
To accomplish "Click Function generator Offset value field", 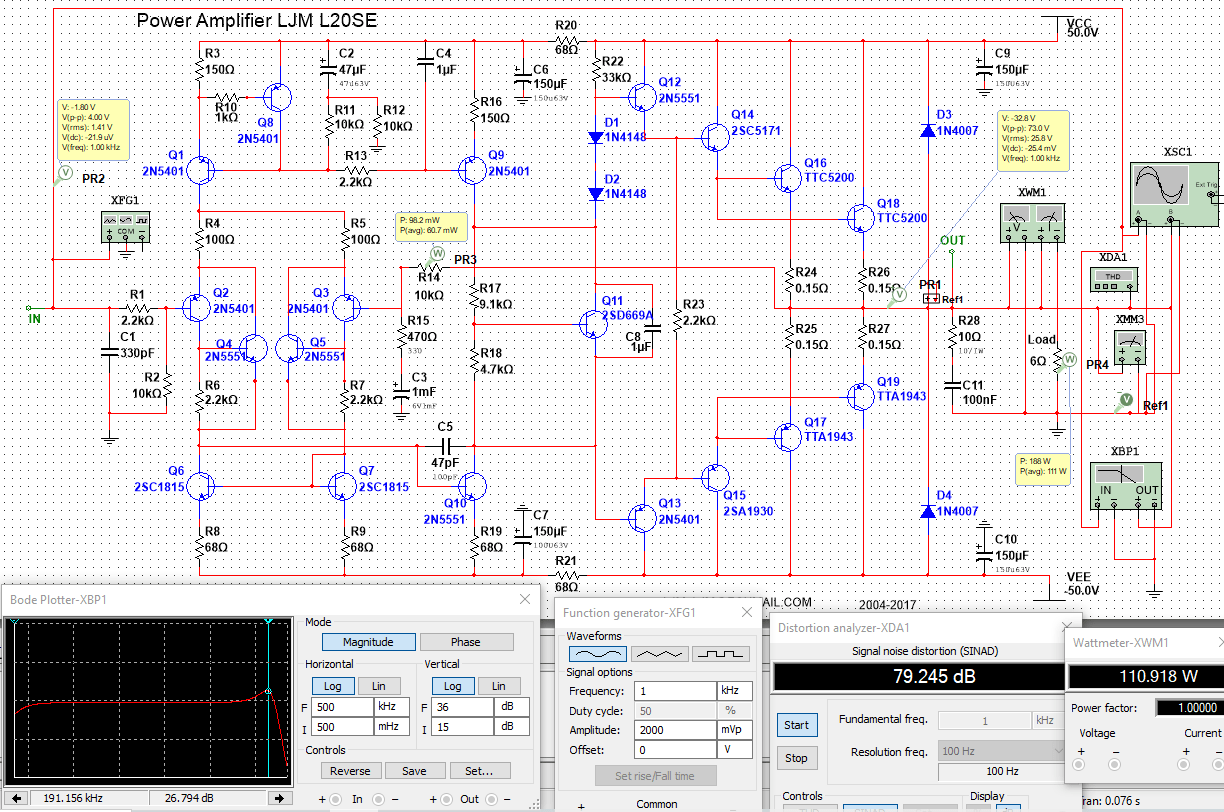I will pos(674,749).
